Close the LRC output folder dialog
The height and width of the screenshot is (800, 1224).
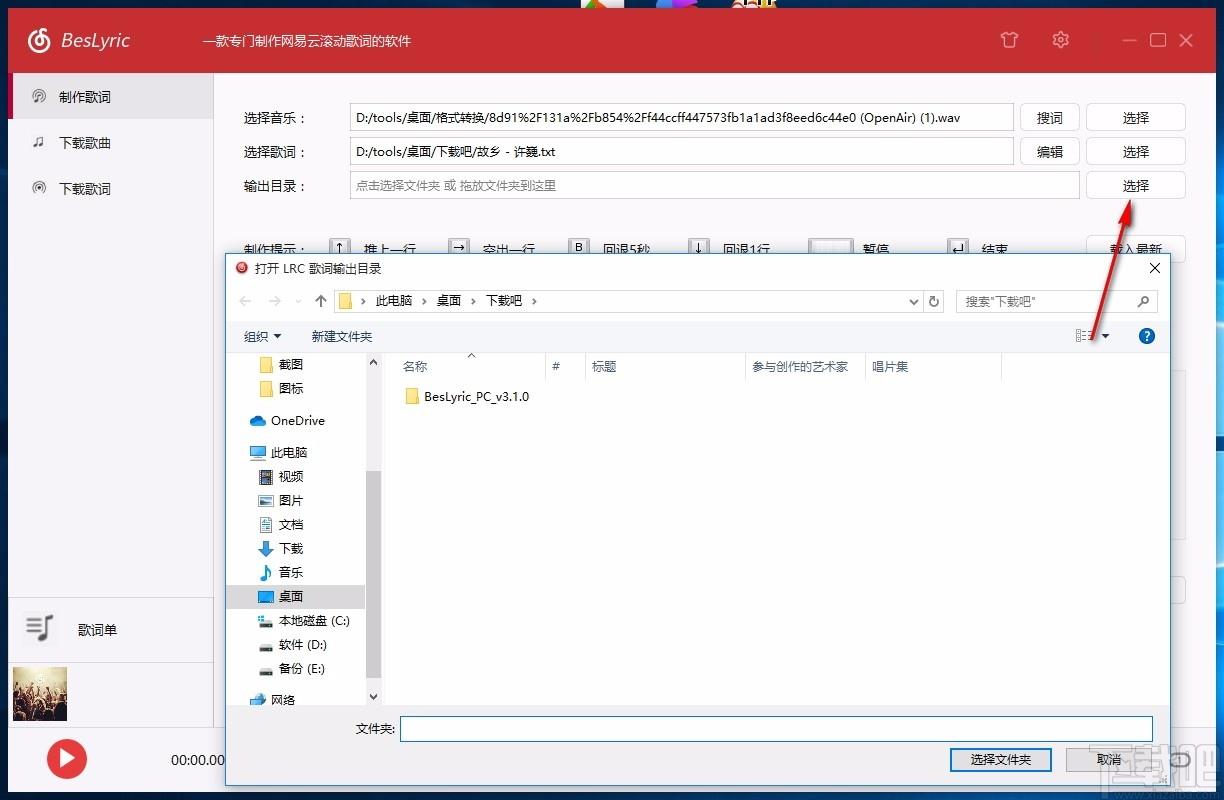click(1155, 268)
